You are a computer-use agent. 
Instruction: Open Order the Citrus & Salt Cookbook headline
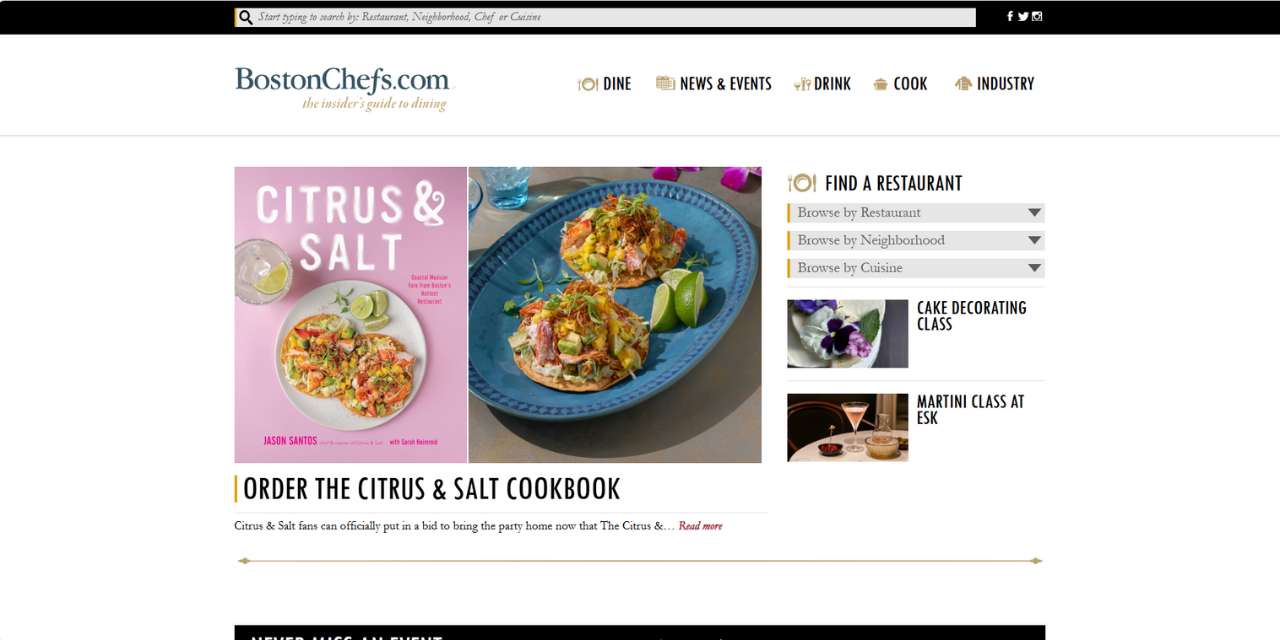[432, 489]
